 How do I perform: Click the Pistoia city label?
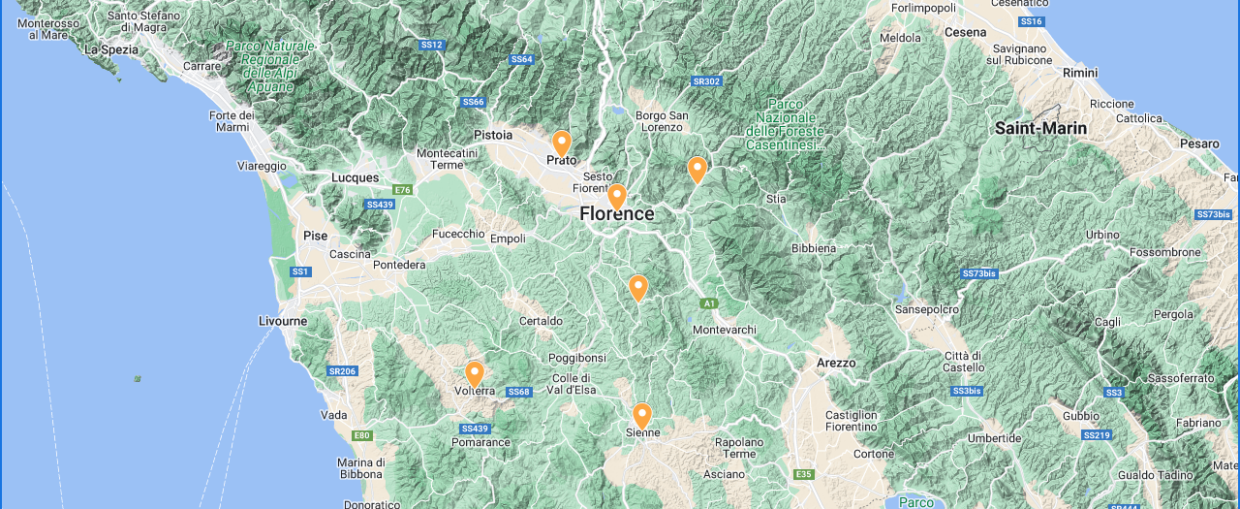tap(493, 135)
